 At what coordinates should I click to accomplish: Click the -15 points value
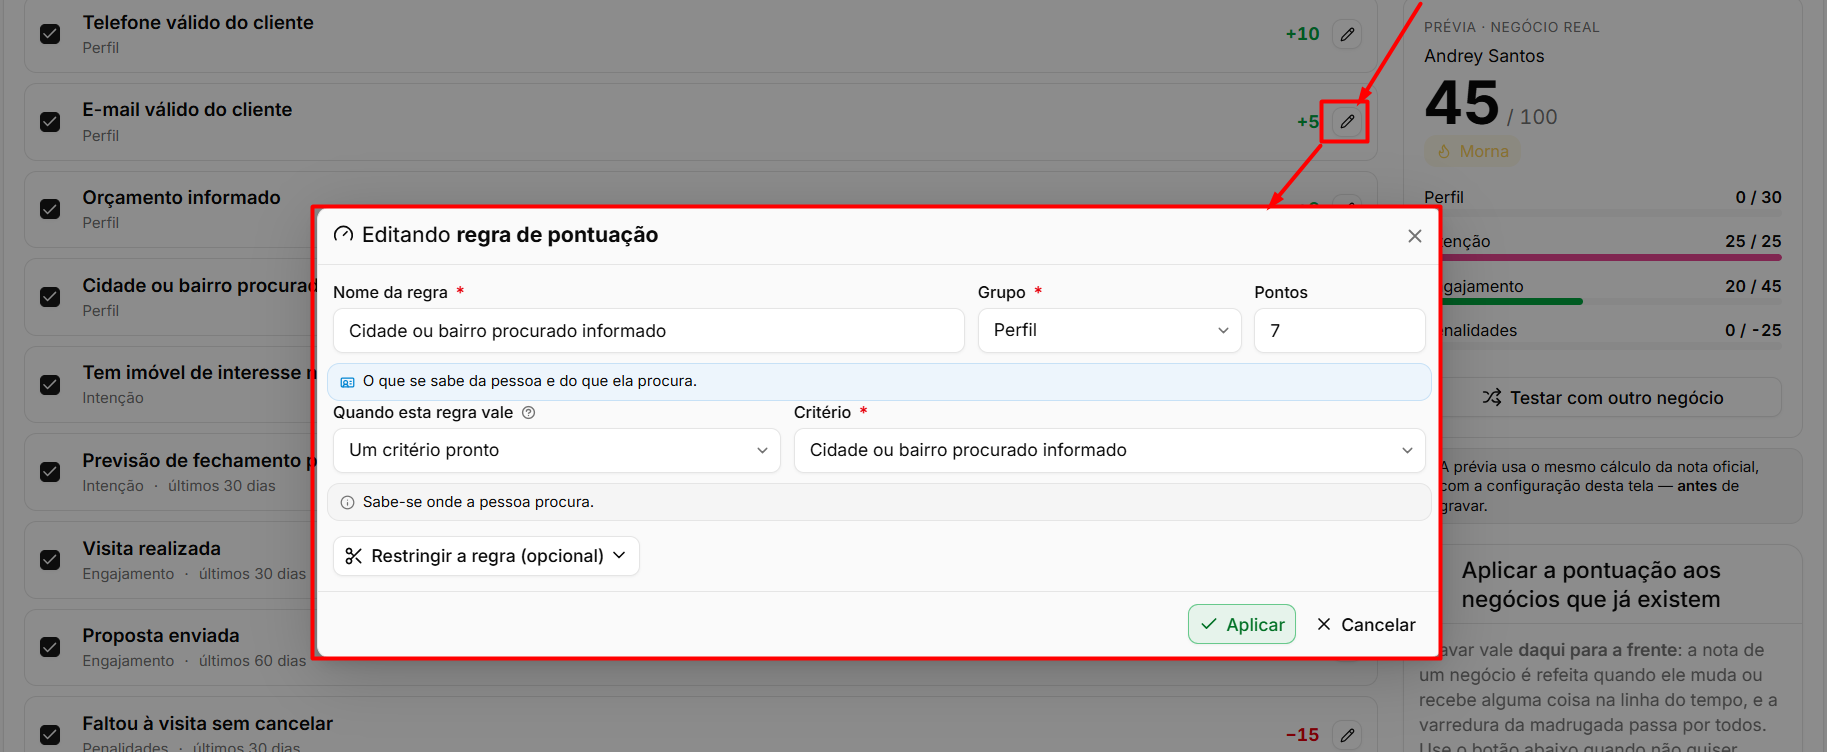pyautogui.click(x=1302, y=735)
